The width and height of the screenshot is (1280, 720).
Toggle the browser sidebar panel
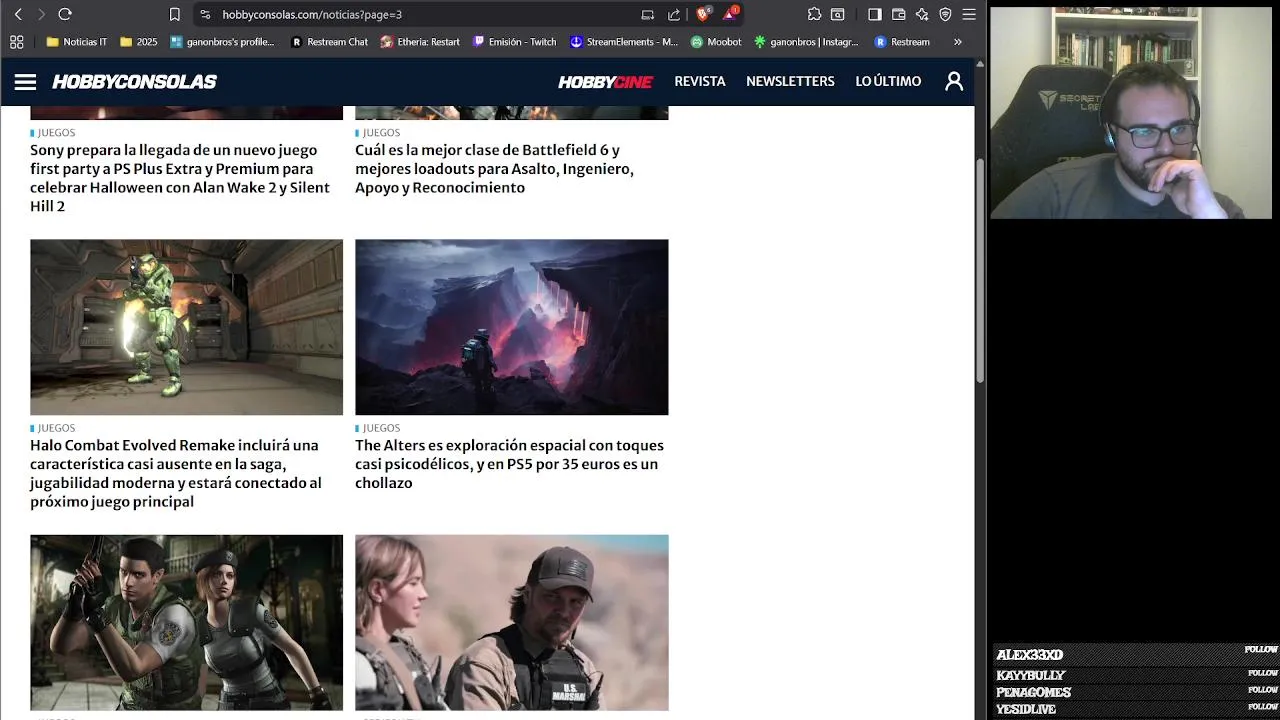[874, 14]
